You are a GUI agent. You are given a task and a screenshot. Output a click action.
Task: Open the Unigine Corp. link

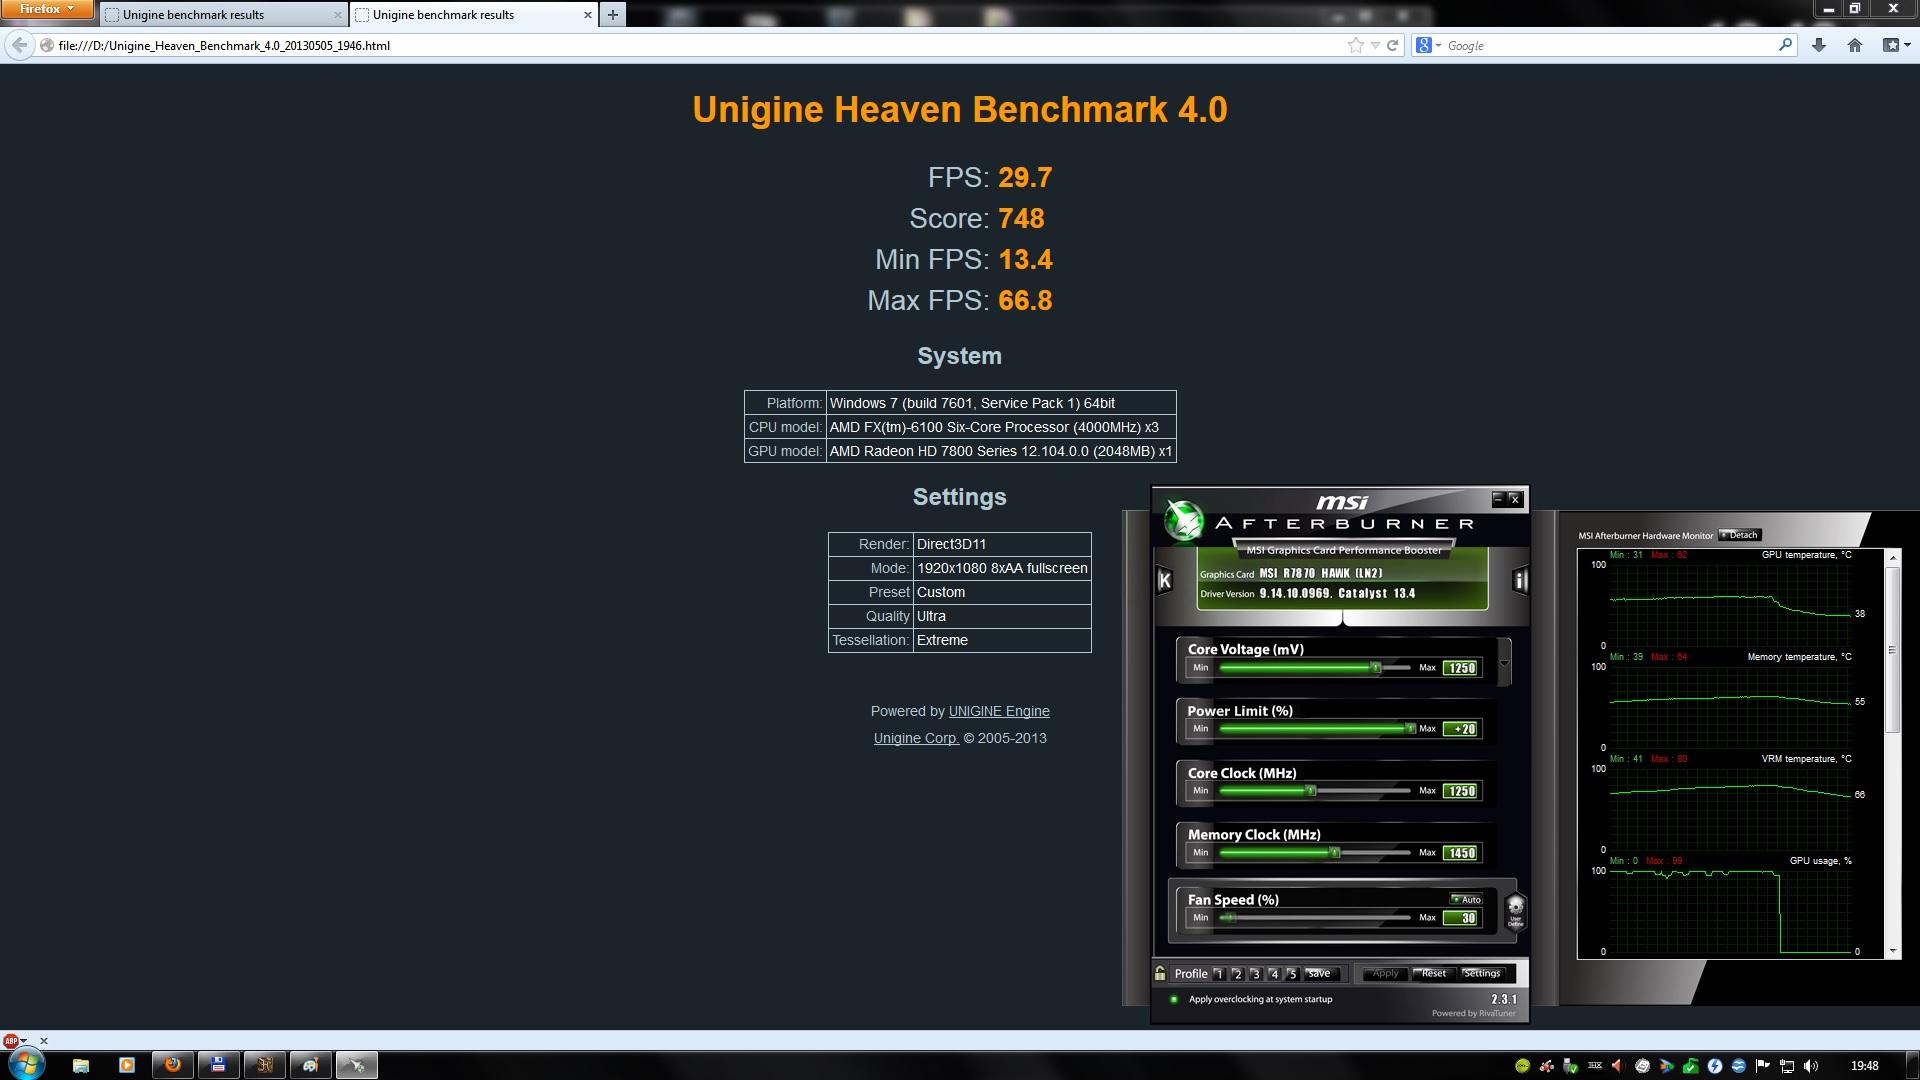[x=916, y=738]
